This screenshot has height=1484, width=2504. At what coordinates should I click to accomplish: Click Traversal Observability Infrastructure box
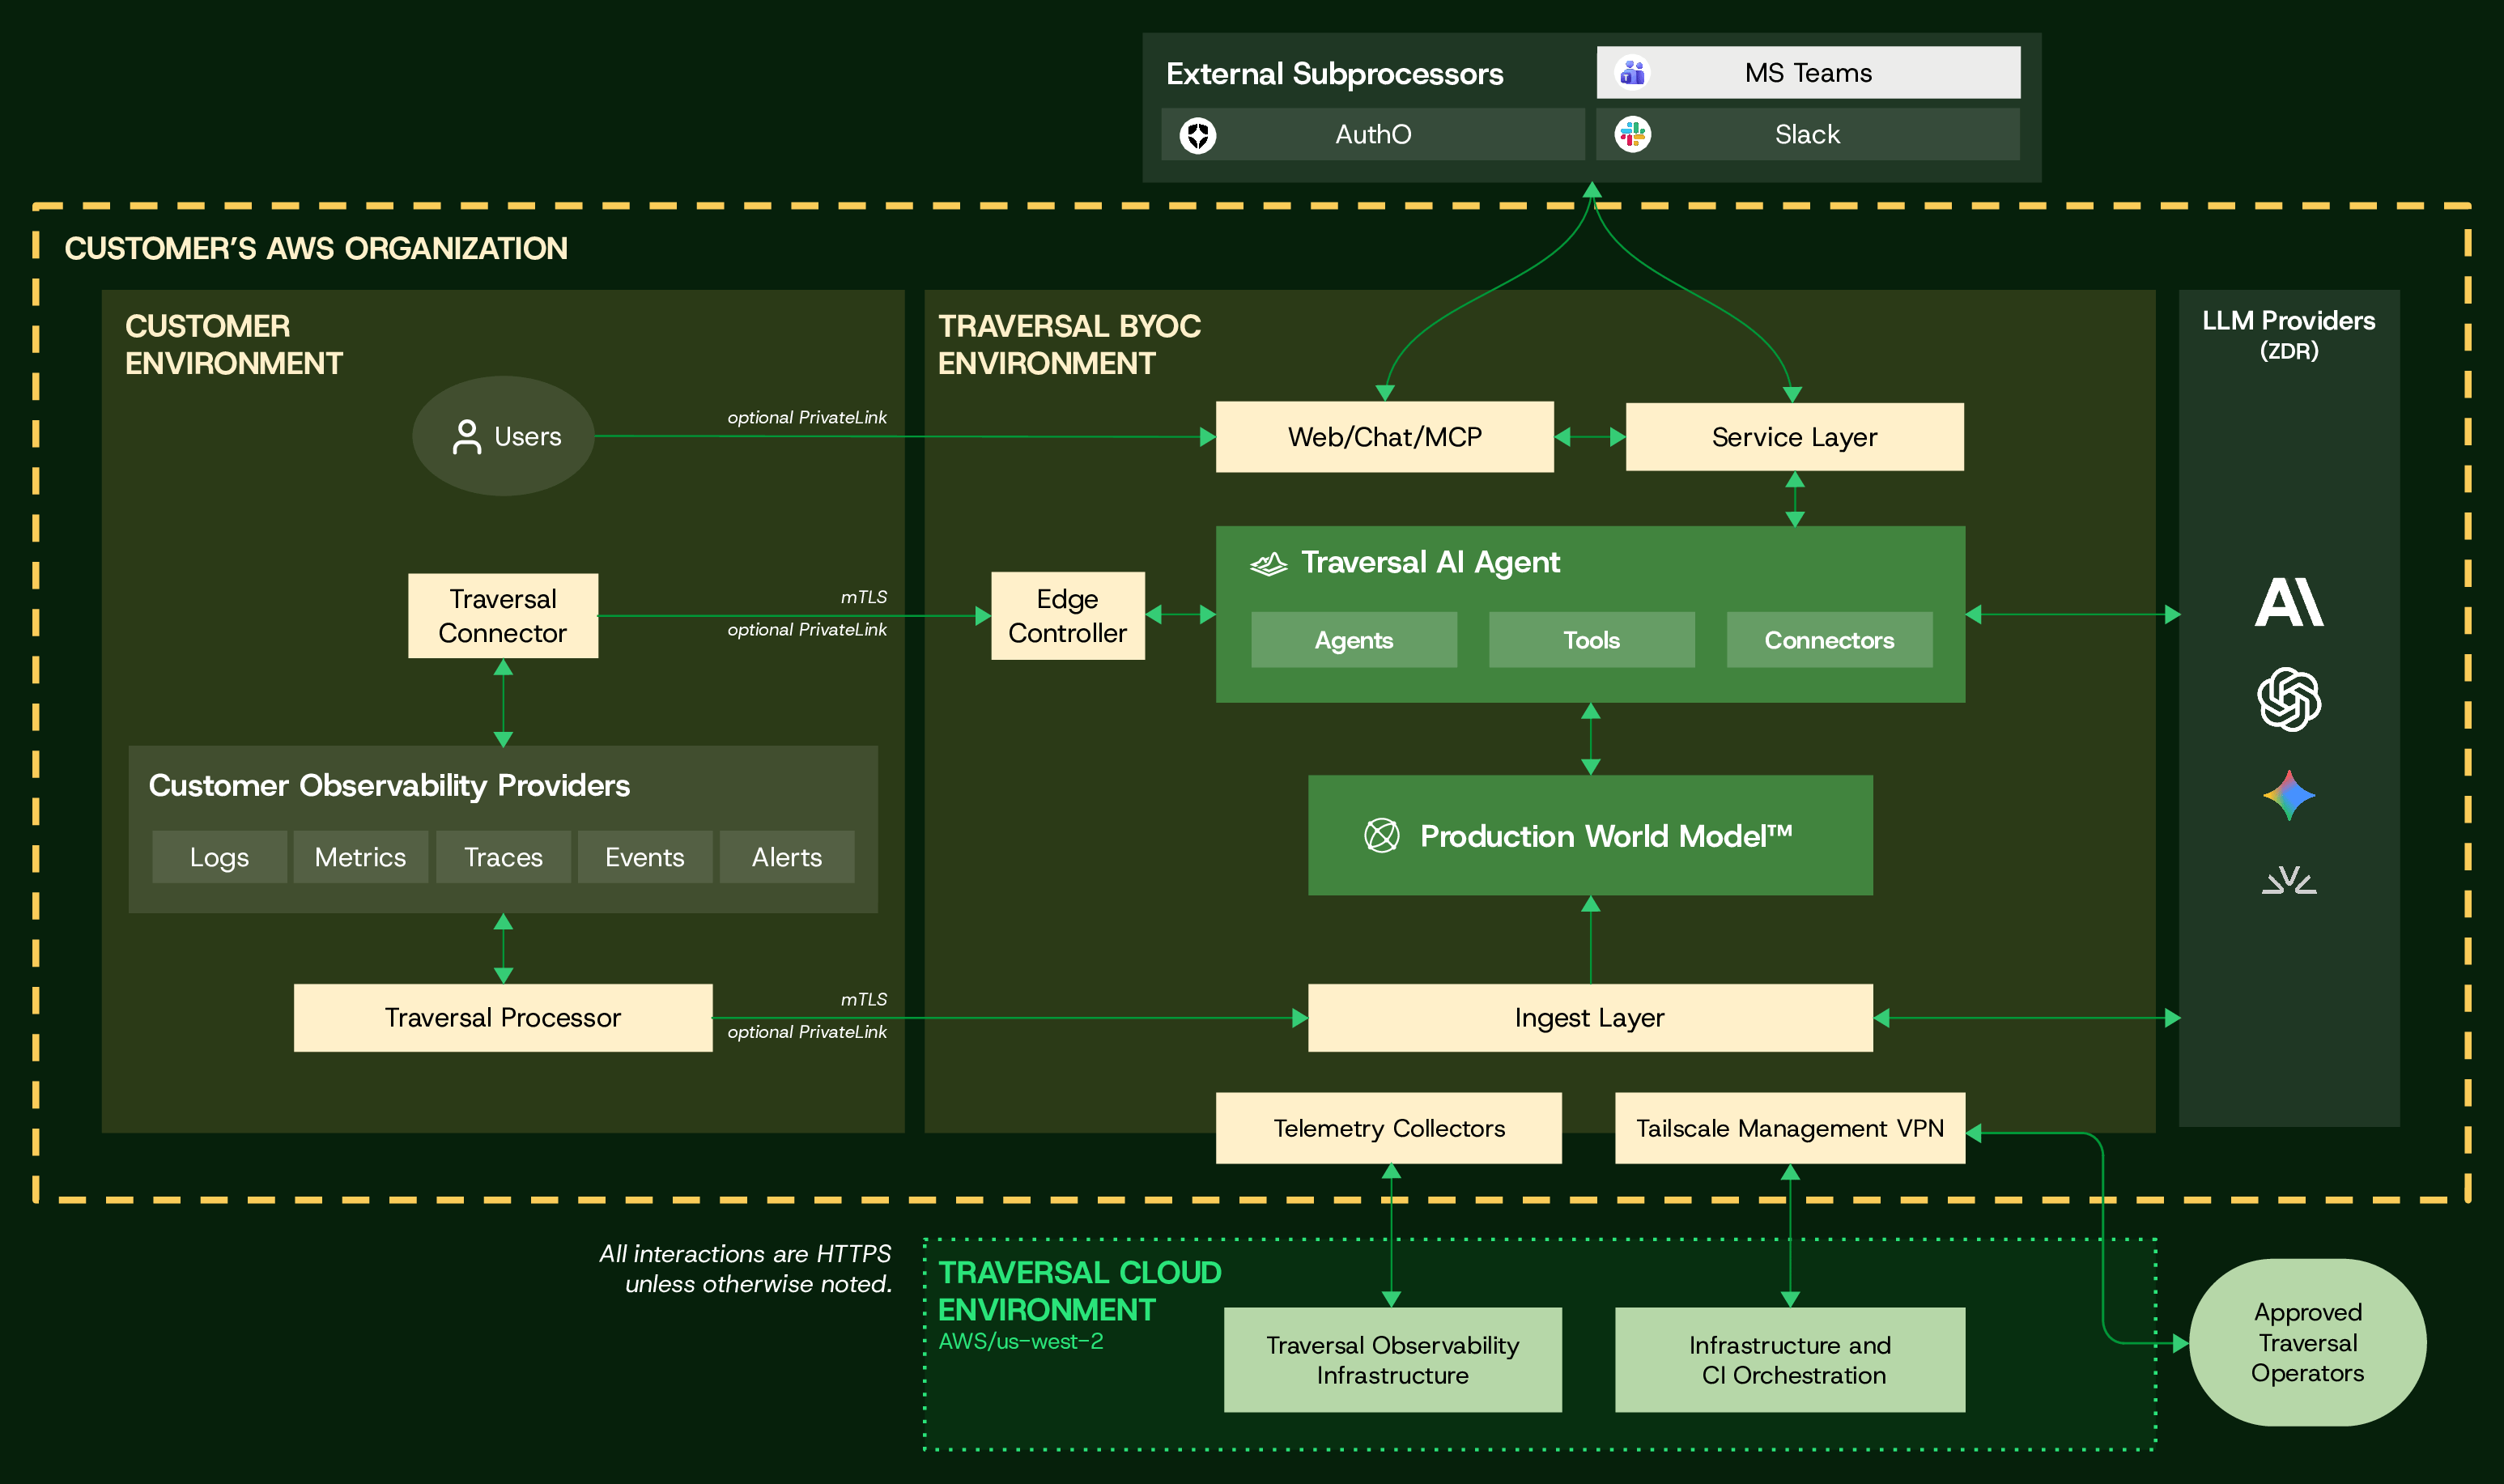pyautogui.click(x=1392, y=1360)
